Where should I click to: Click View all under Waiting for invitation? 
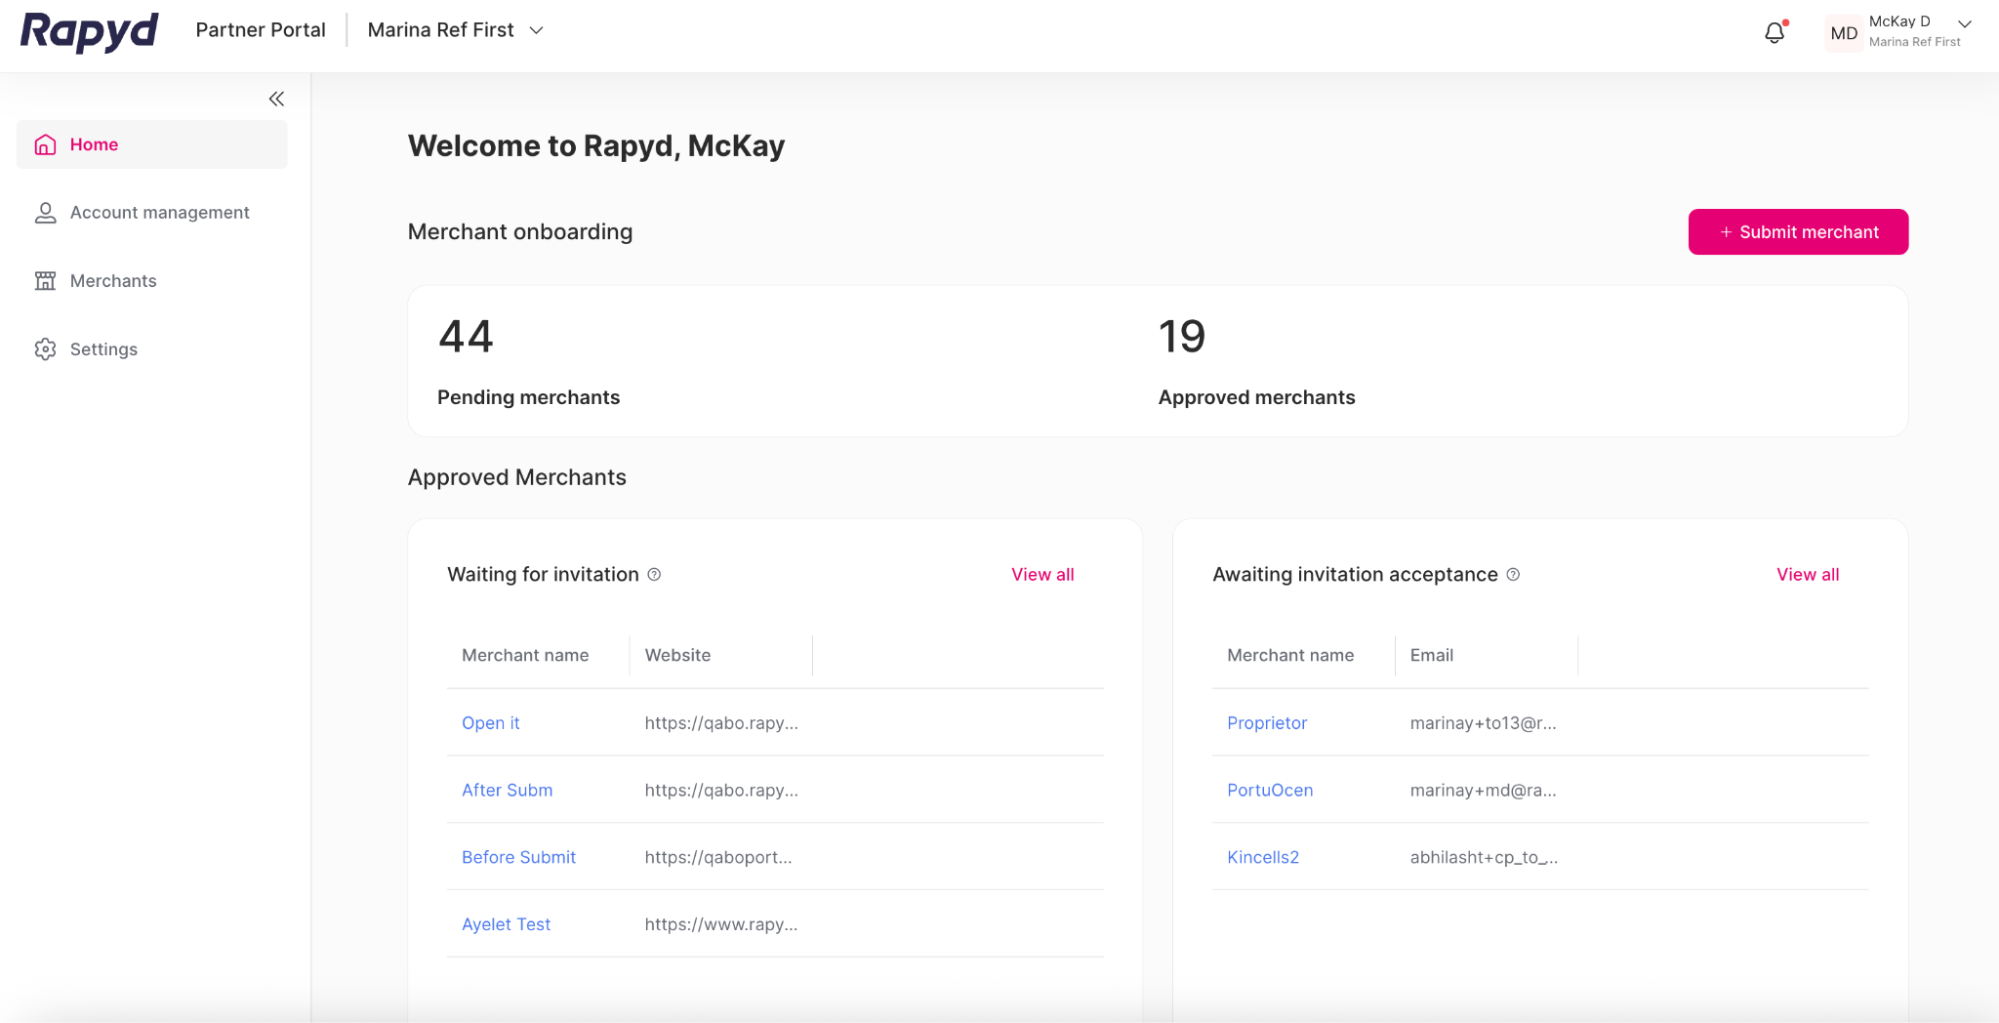tap(1042, 574)
